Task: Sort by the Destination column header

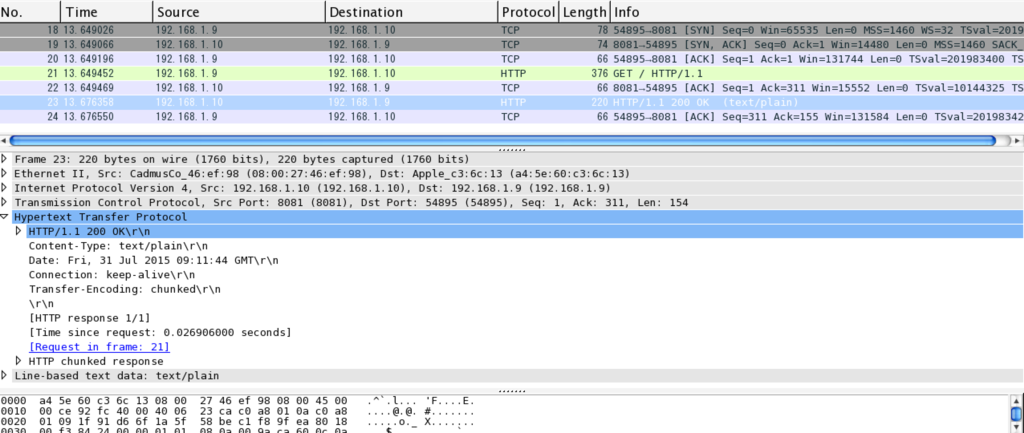Action: click(x=411, y=12)
